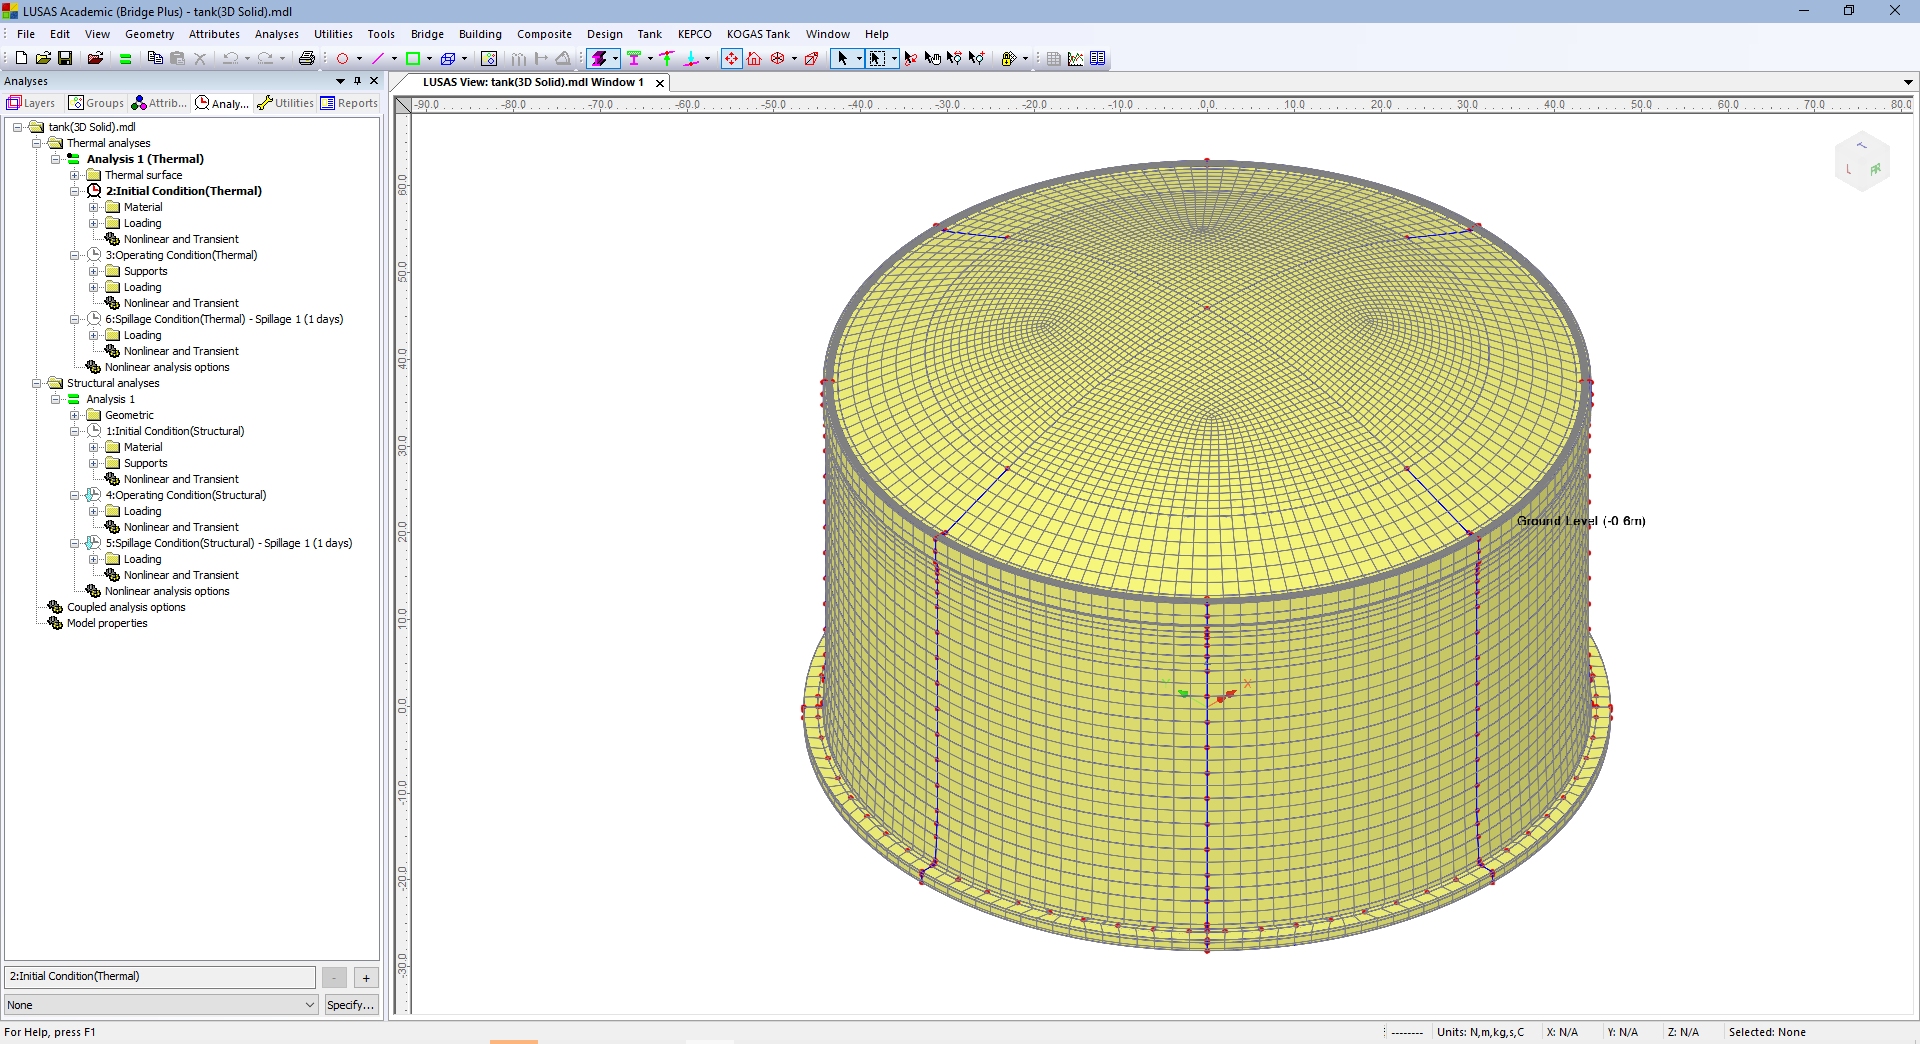Click the Print icon in toolbar

(307, 59)
